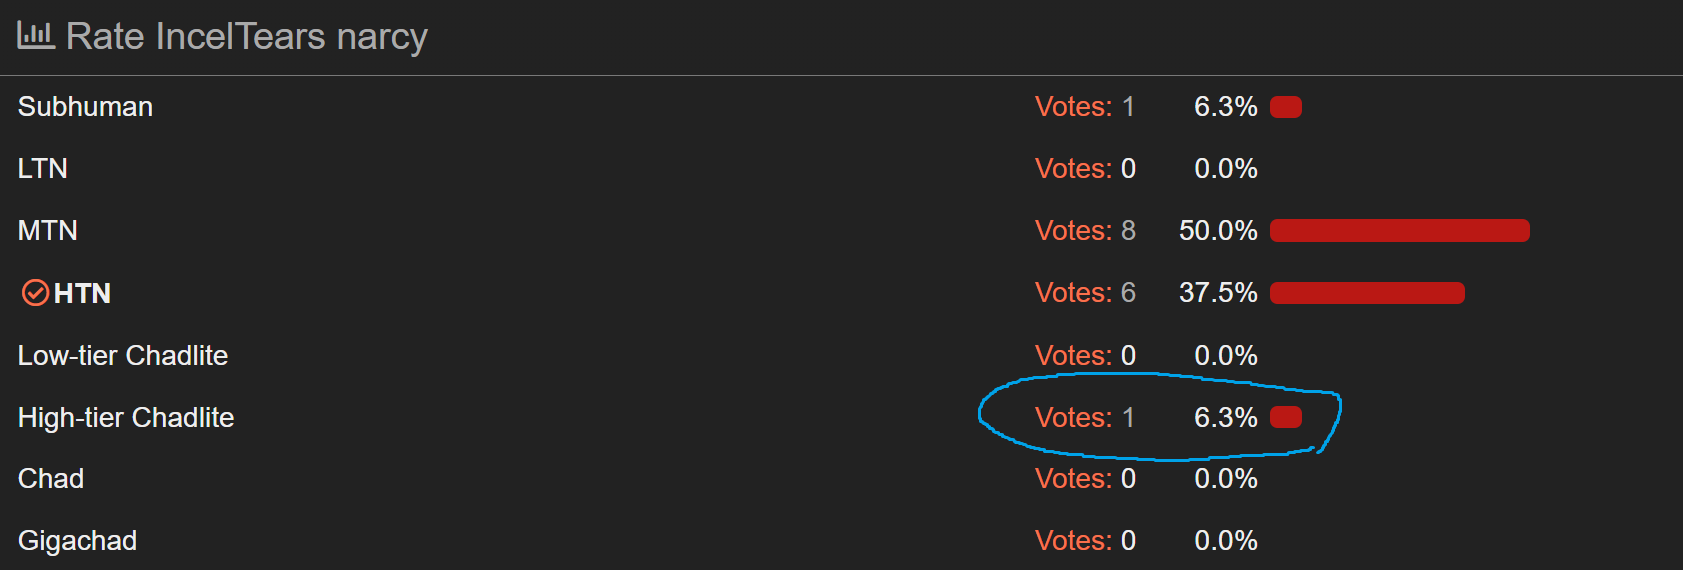Open the Votes: 6 link for HTN
This screenshot has height=570, width=1683.
(1085, 293)
